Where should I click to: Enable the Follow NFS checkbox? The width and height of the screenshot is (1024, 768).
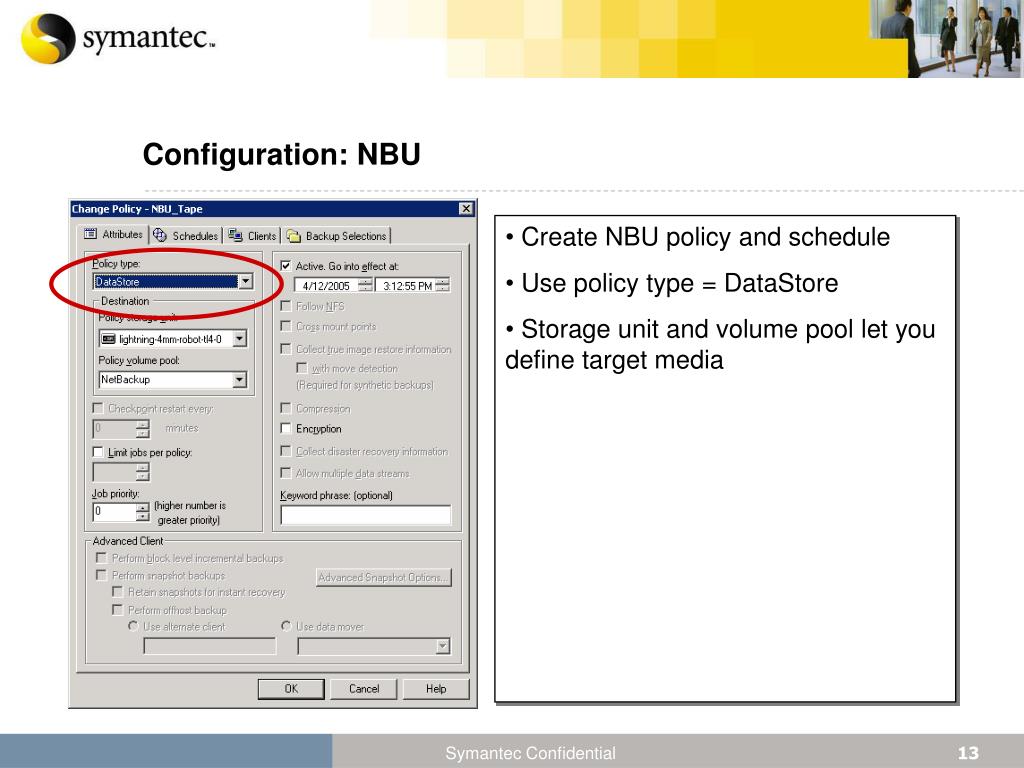pyautogui.click(x=285, y=306)
